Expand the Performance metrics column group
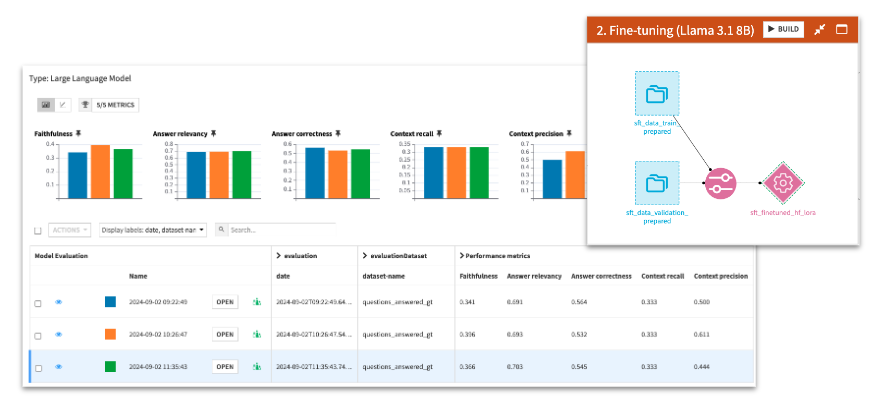 pos(462,255)
